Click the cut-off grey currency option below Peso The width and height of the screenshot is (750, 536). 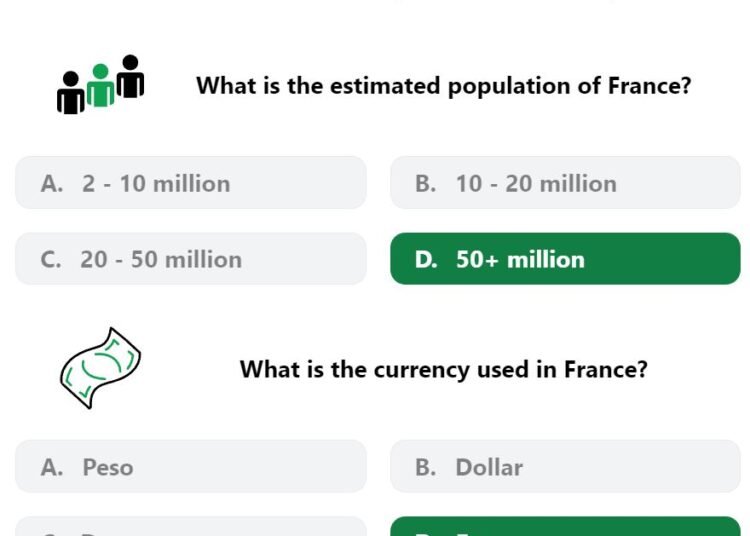pos(191,526)
